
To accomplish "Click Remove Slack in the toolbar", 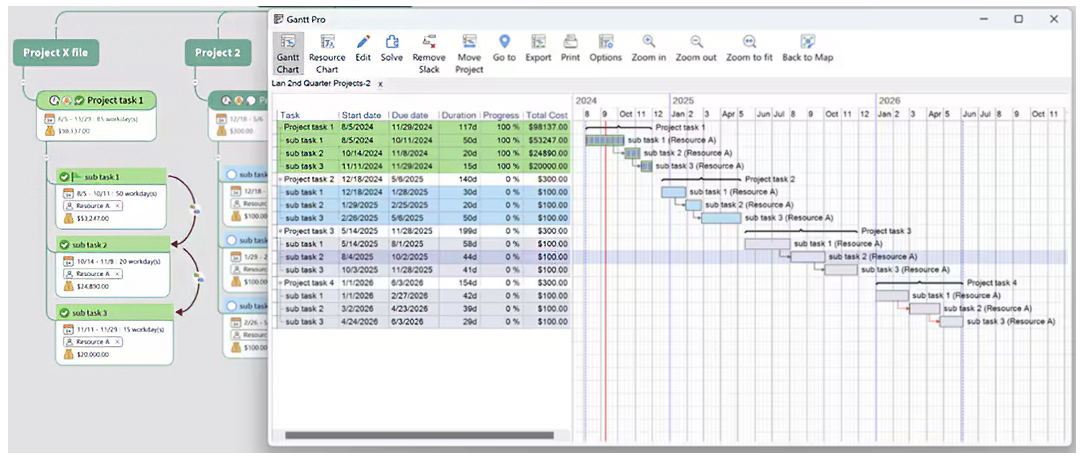I will click(429, 50).
